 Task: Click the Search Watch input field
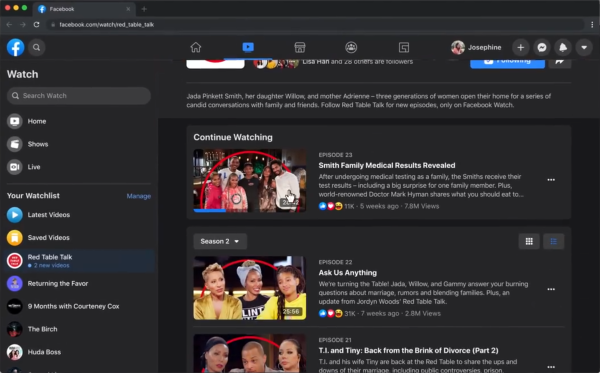79,96
